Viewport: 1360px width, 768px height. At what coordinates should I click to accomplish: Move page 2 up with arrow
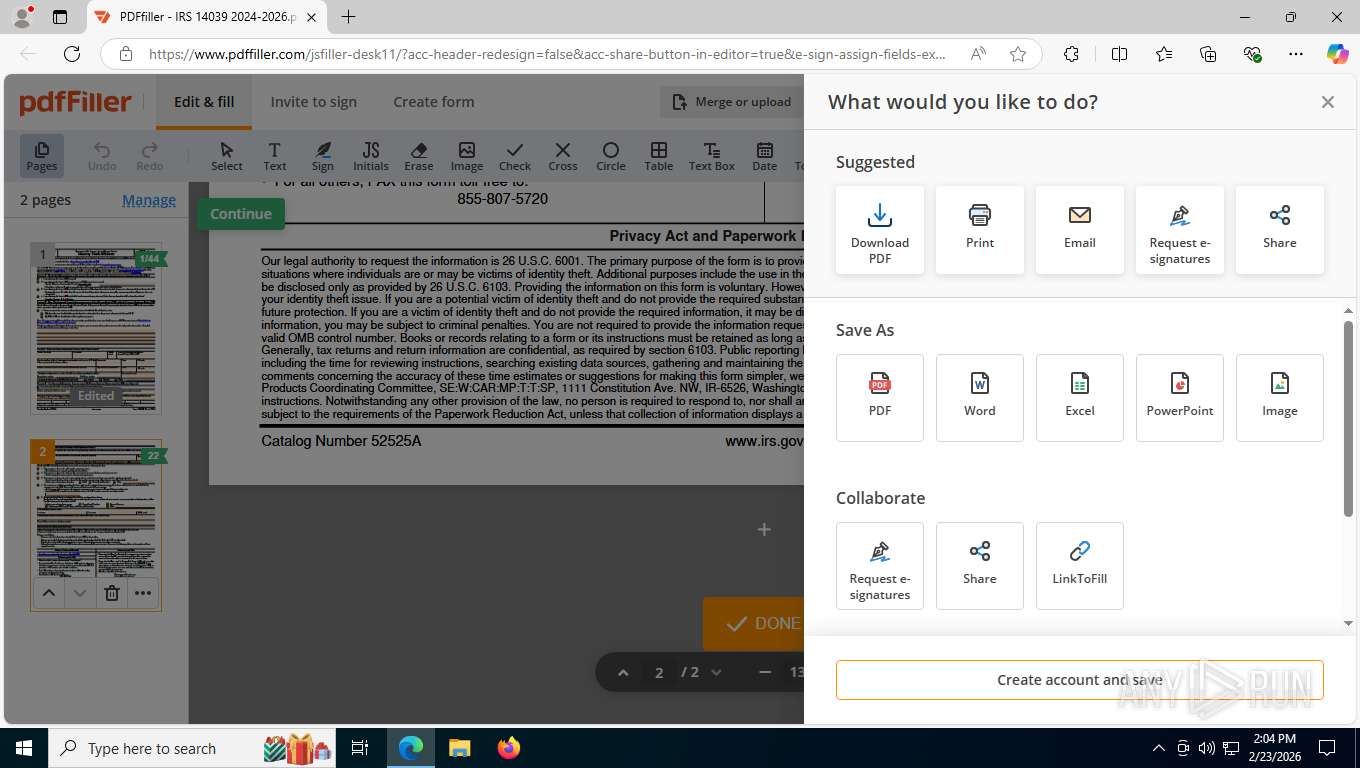click(x=48, y=593)
